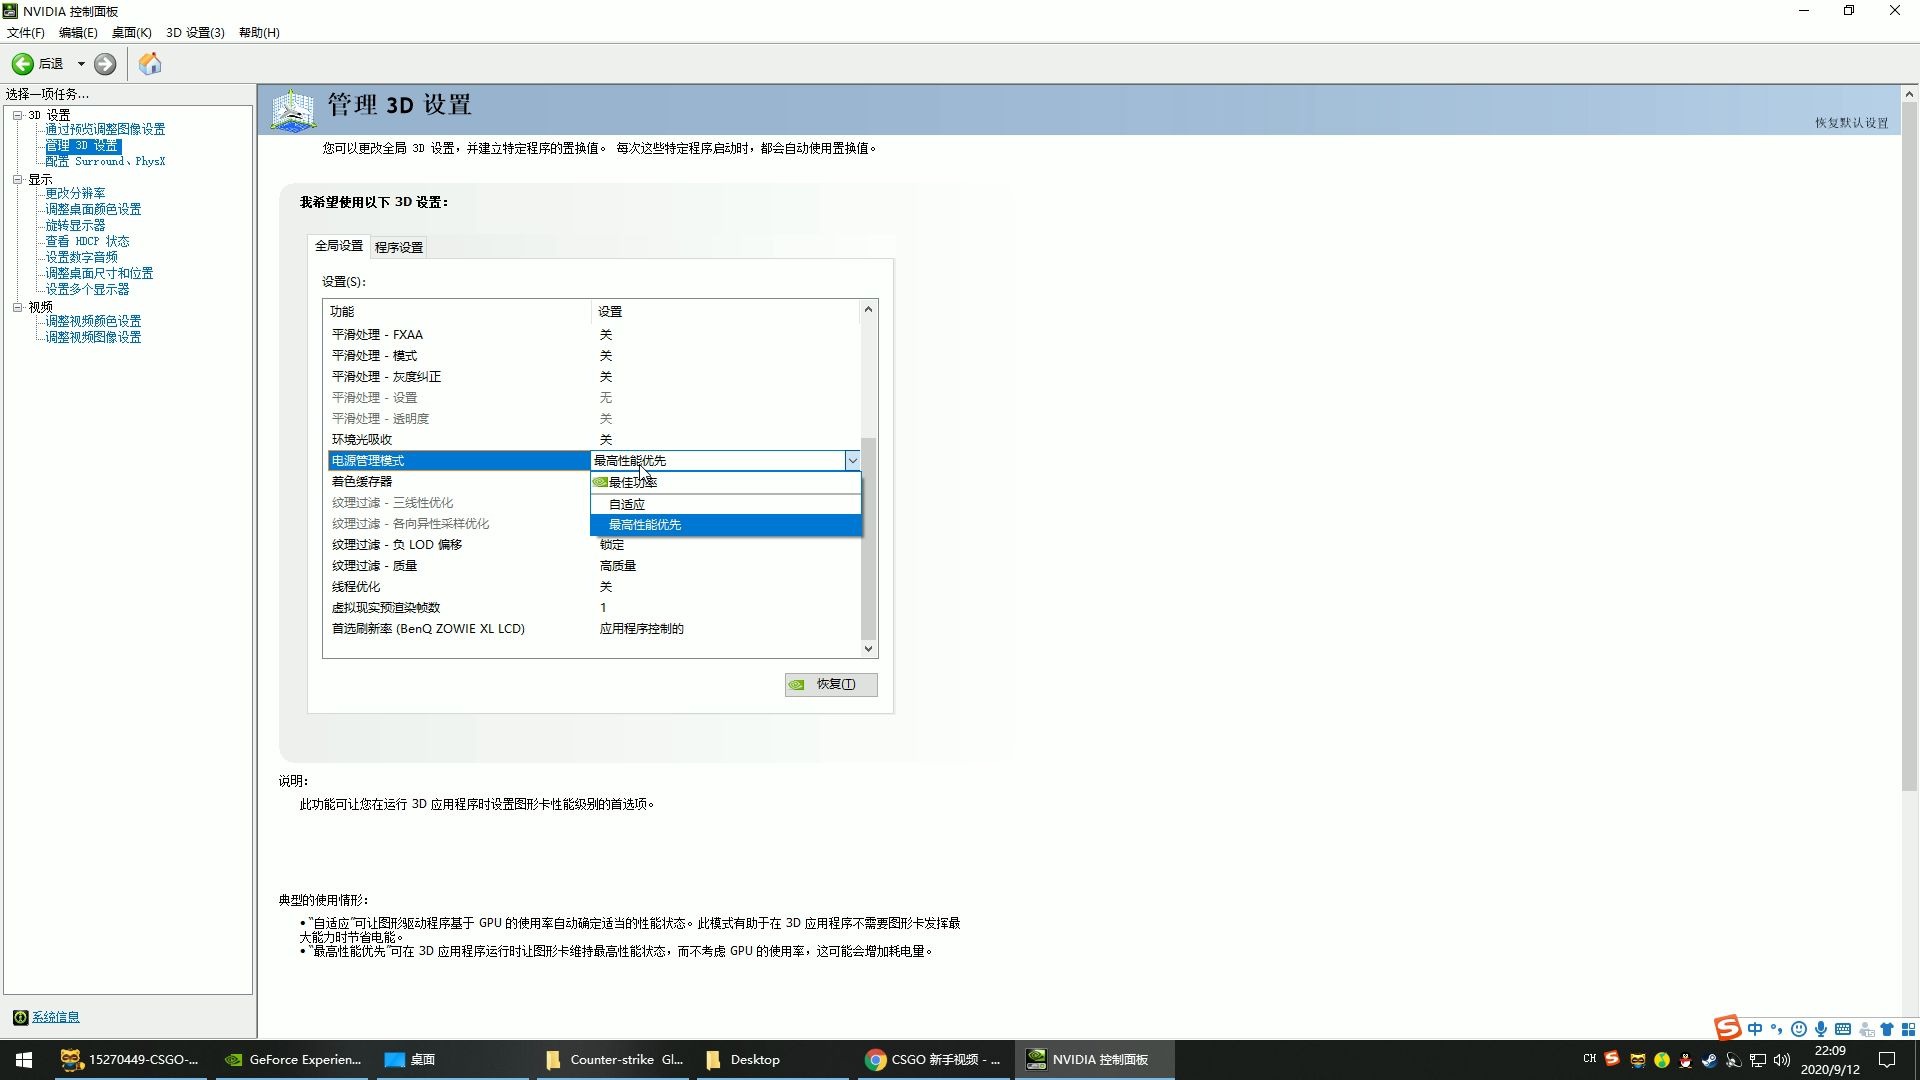Screen dimensions: 1920x1080
Task: Open 配置 Surround、PhysX task
Action: [x=105, y=161]
